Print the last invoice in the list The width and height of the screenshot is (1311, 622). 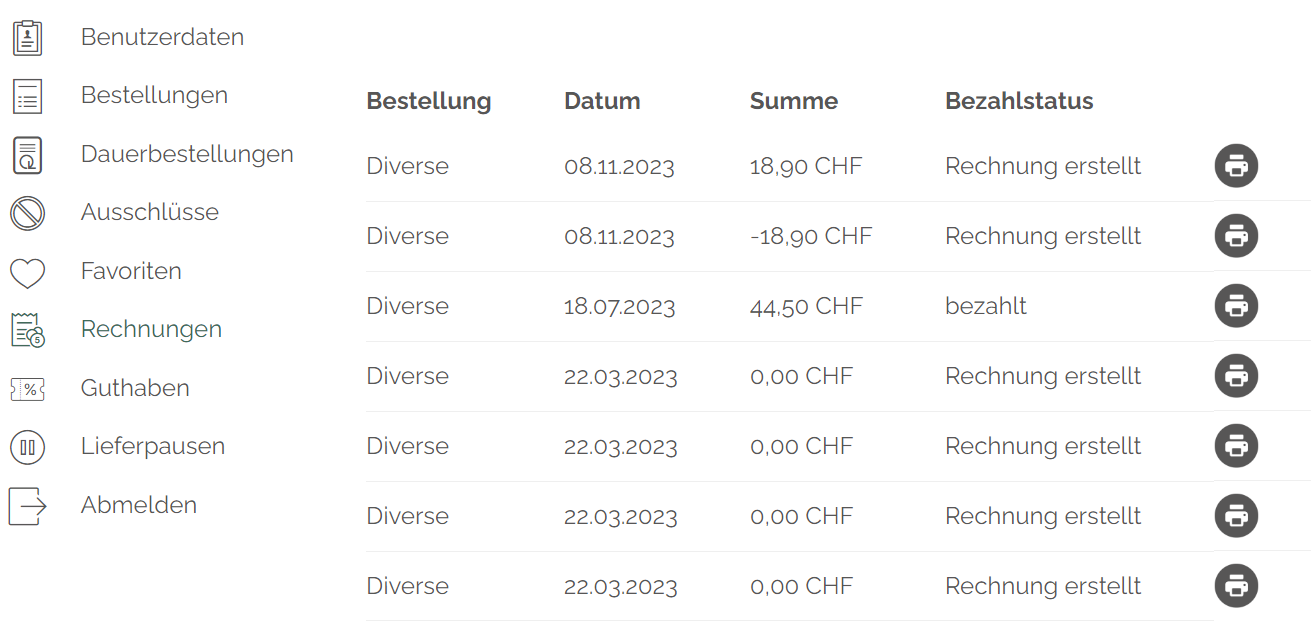(x=1236, y=586)
